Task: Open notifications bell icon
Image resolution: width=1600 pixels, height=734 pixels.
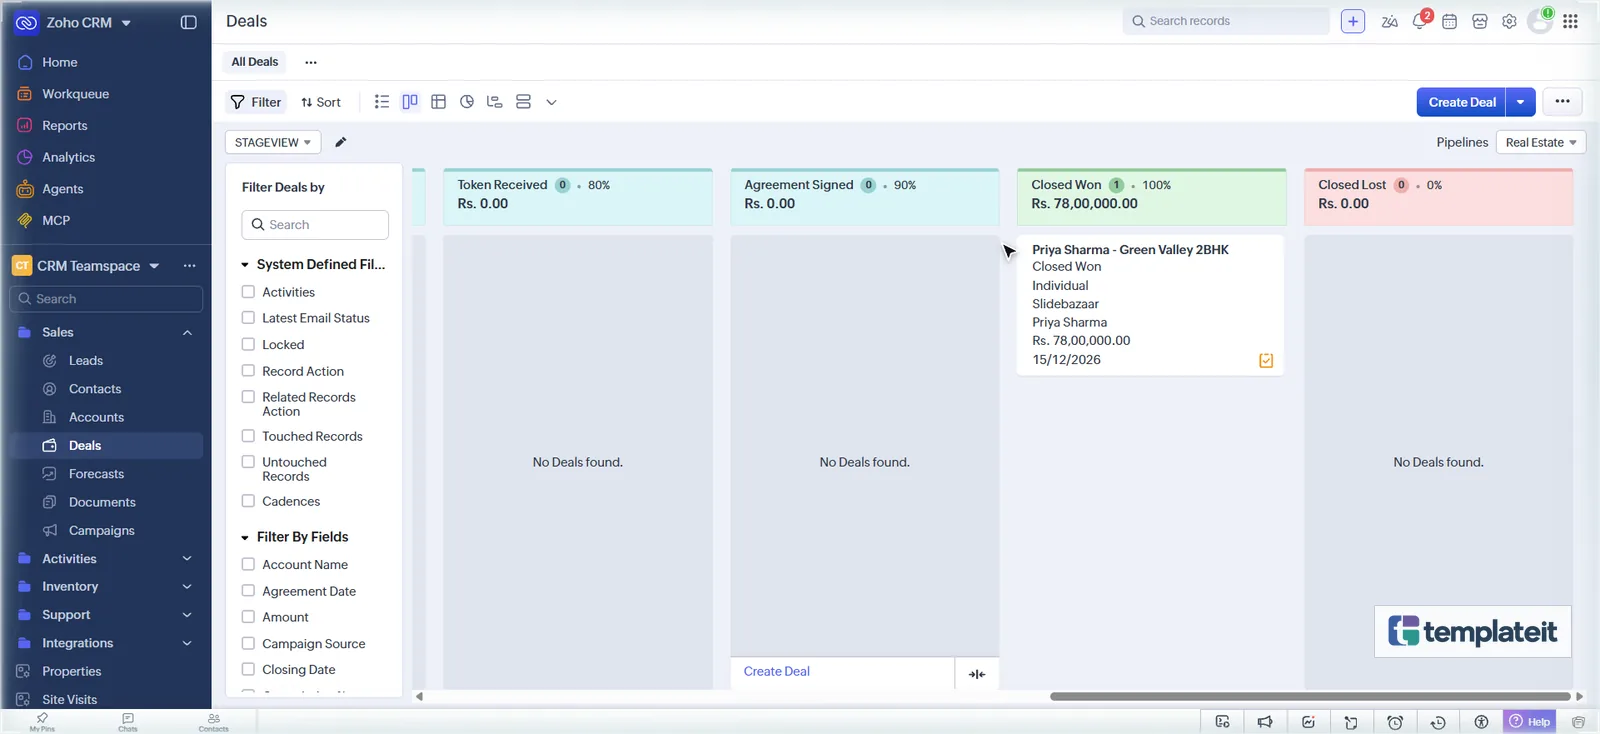Action: point(1420,21)
